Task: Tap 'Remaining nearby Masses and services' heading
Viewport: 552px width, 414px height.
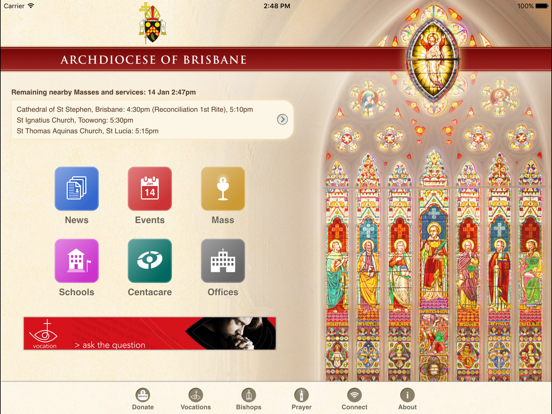Action: pyautogui.click(x=104, y=92)
